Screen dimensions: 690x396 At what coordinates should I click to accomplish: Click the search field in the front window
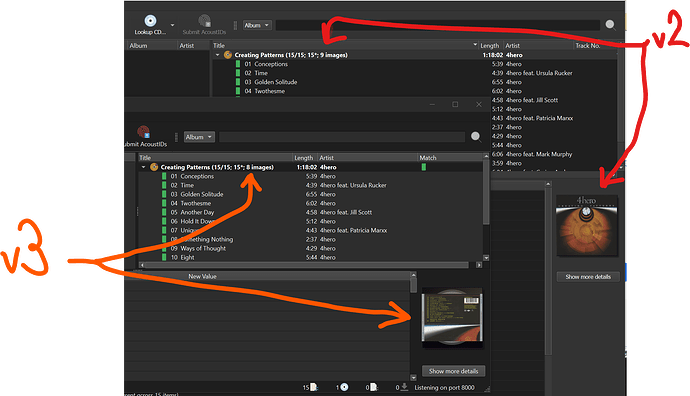341,137
